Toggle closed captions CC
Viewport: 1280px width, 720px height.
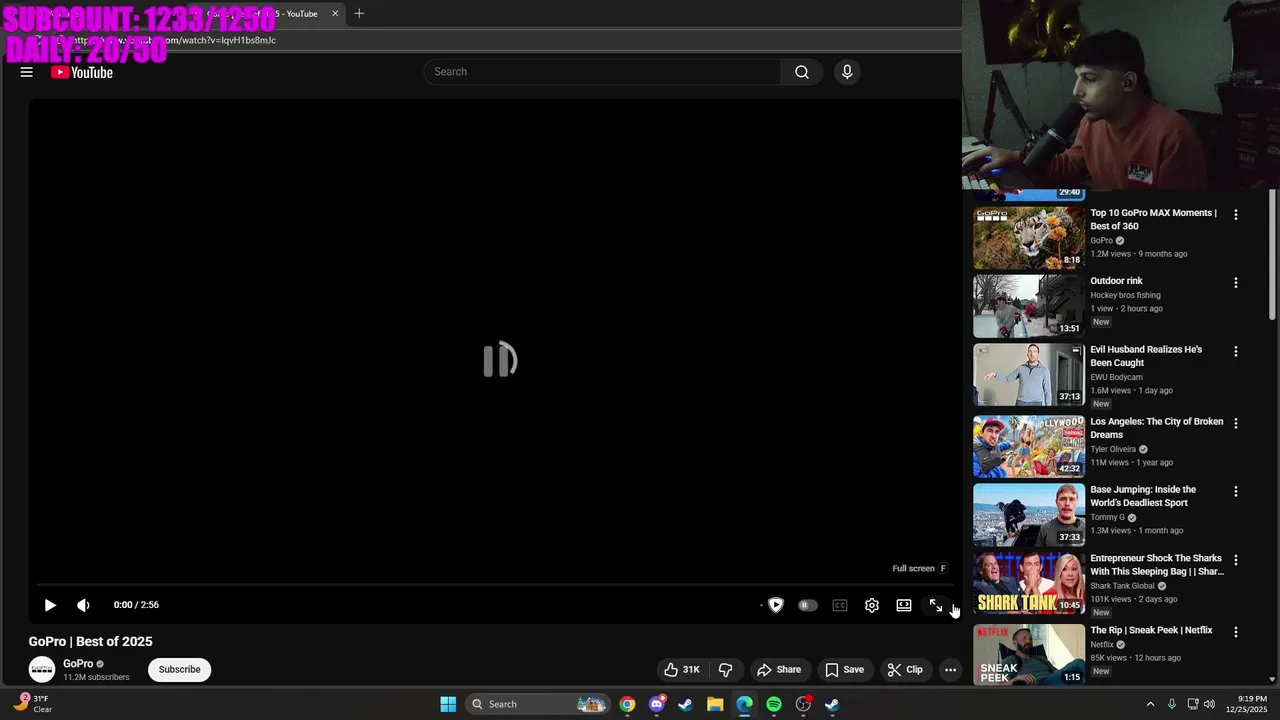(x=840, y=605)
